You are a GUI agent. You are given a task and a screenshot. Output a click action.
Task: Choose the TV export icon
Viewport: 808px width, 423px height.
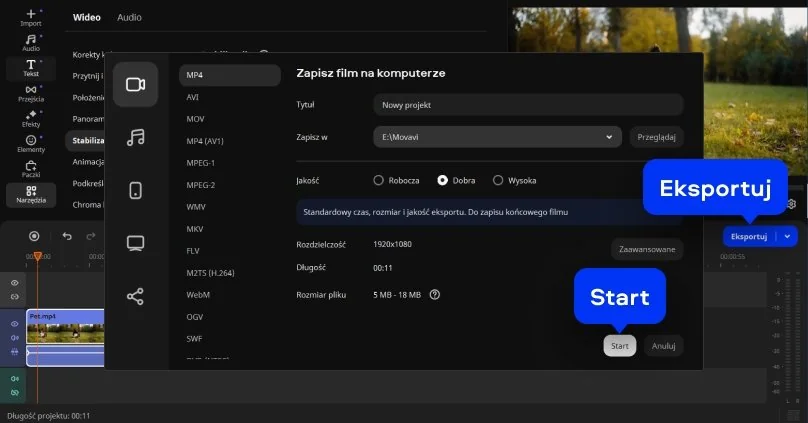click(x=135, y=243)
